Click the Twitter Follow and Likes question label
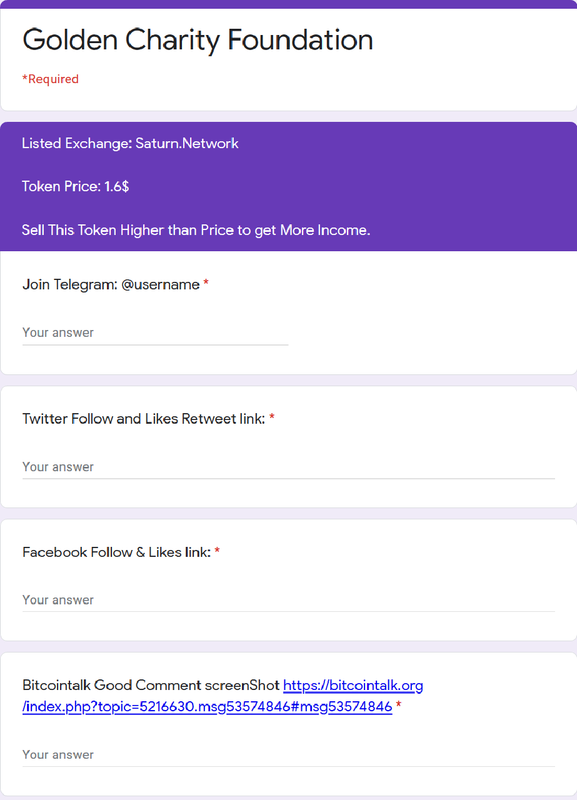The height and width of the screenshot is (800, 577). coord(144,419)
